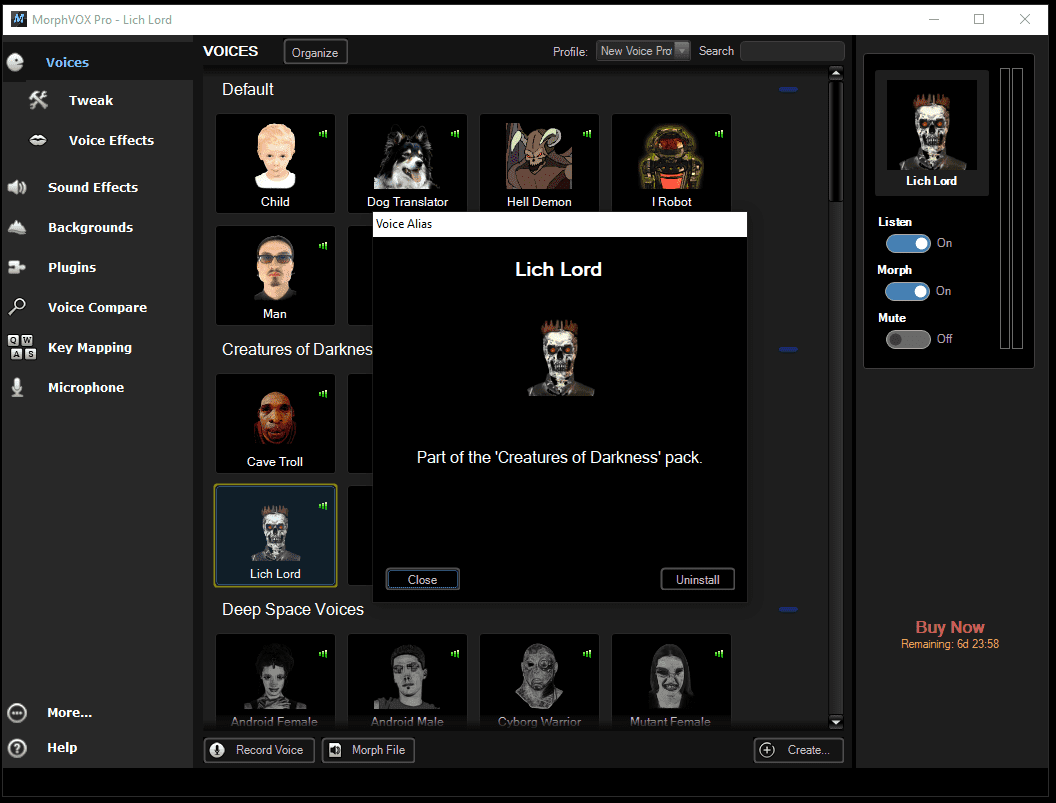Click the Morph File button
The height and width of the screenshot is (803, 1056).
(x=368, y=750)
